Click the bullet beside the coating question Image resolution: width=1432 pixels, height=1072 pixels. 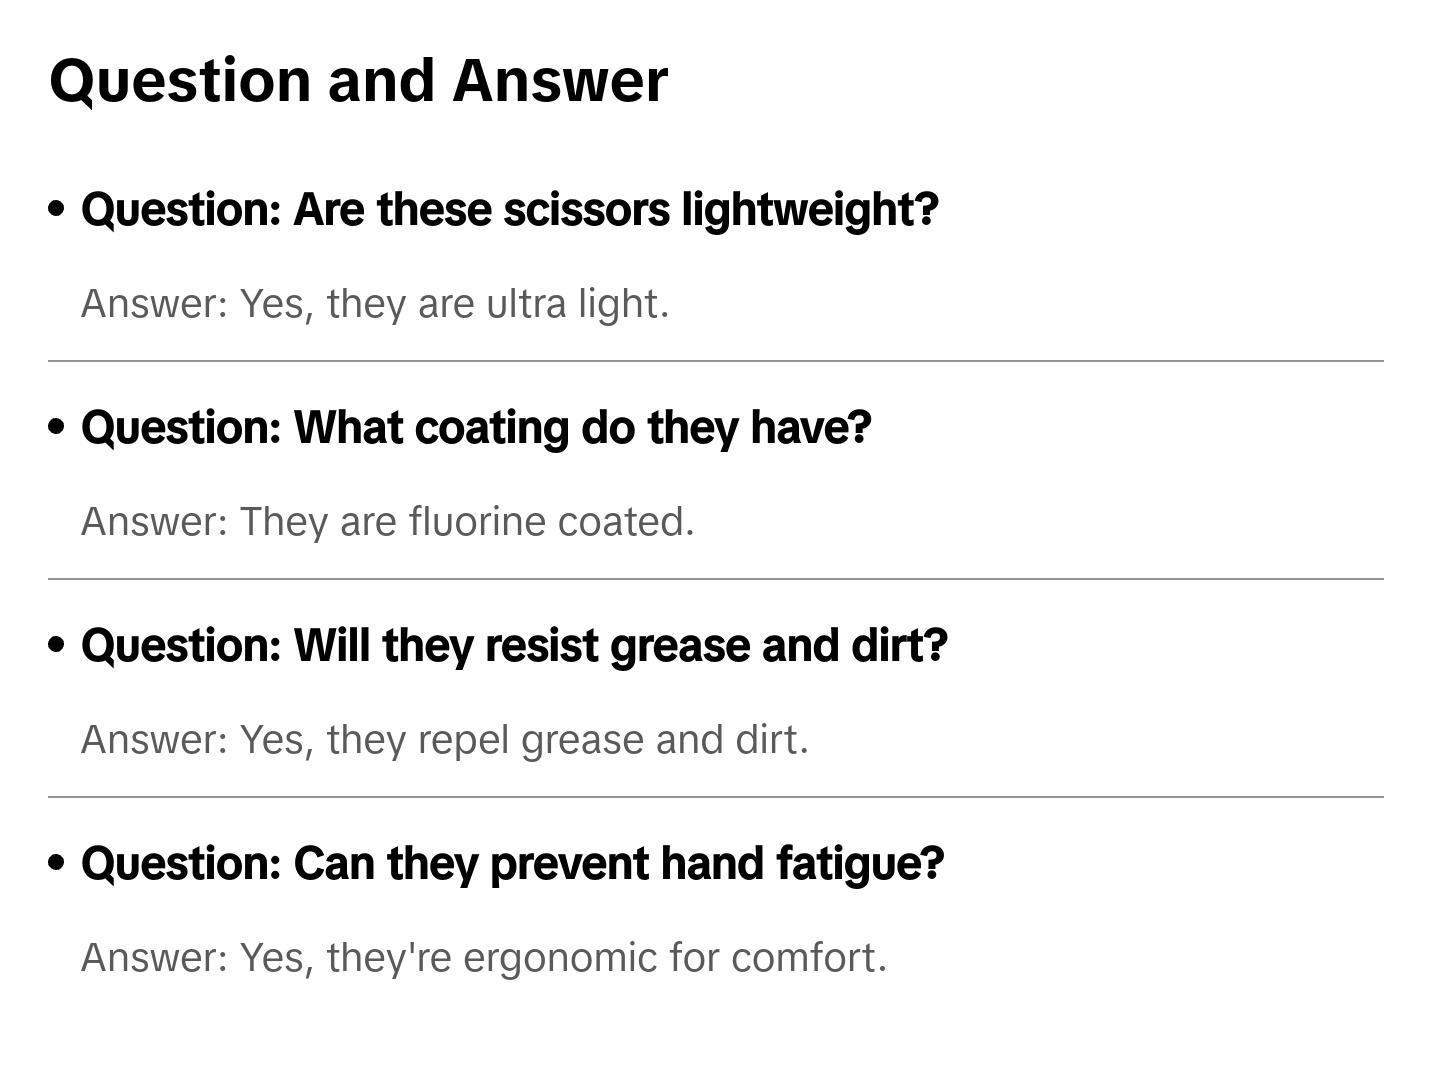57,427
